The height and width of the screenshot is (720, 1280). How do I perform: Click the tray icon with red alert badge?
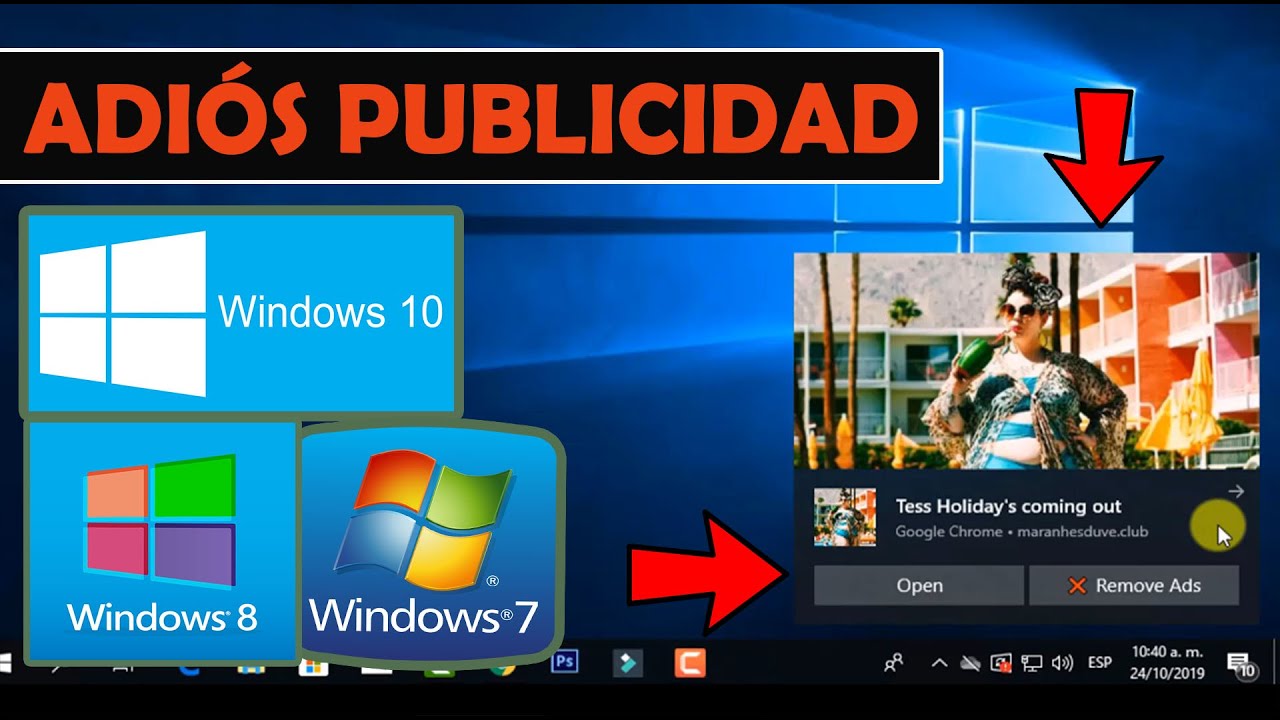1000,662
